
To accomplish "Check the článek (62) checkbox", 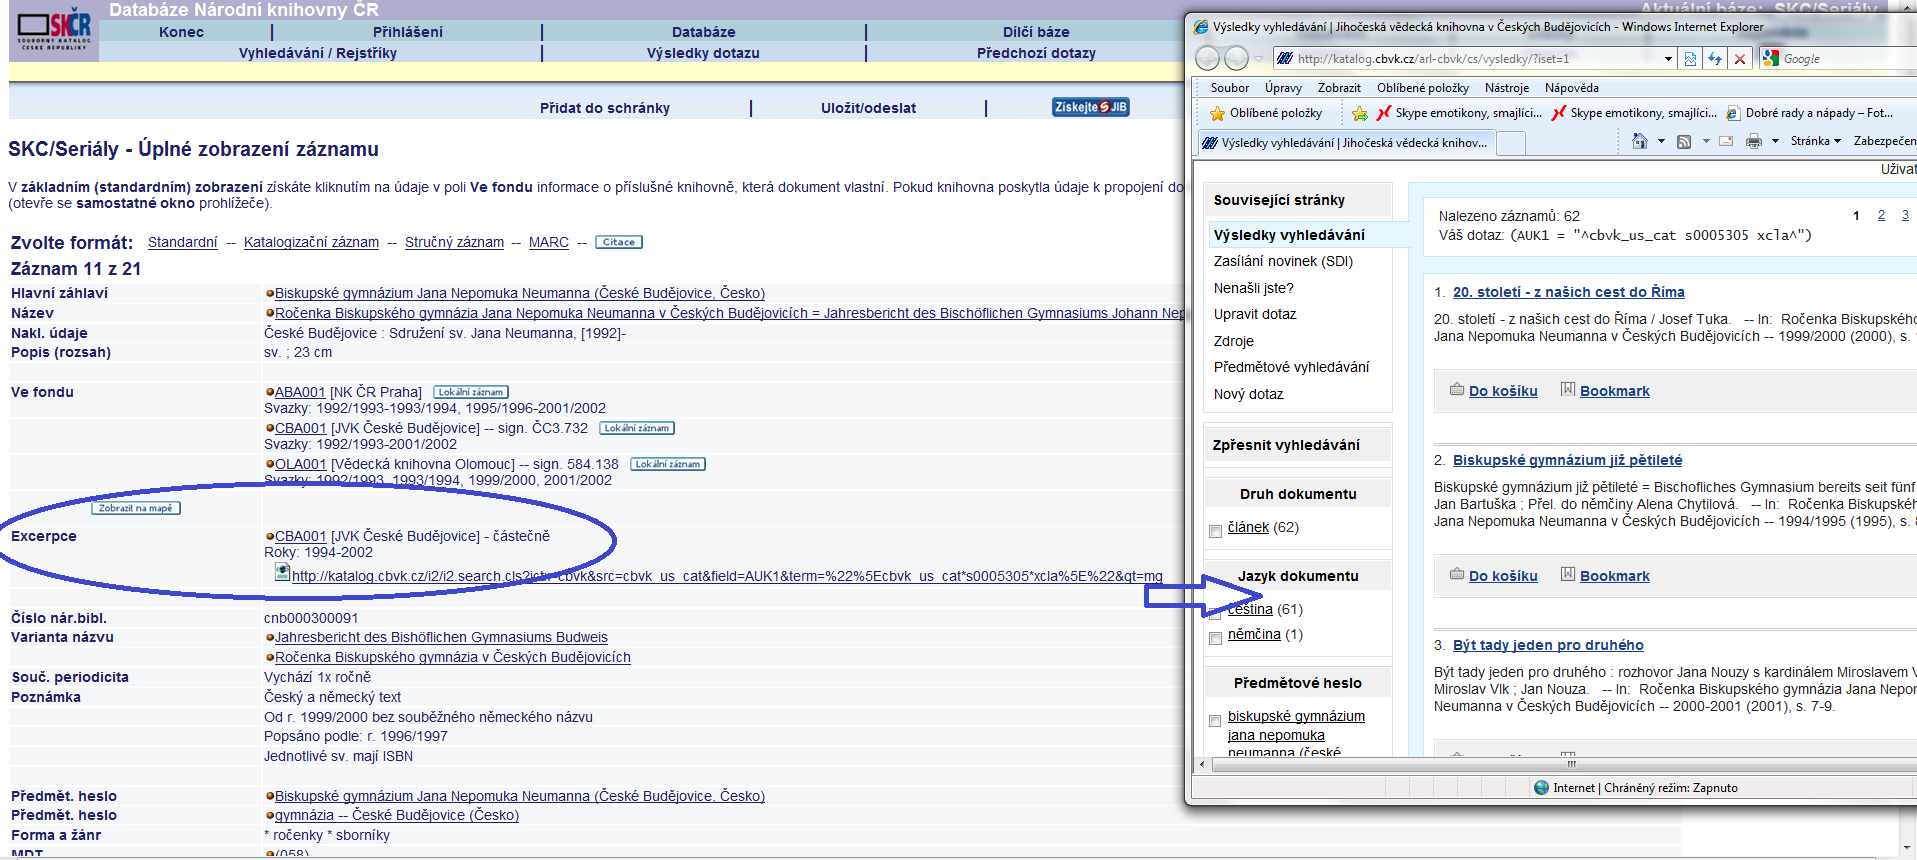I will (1215, 531).
